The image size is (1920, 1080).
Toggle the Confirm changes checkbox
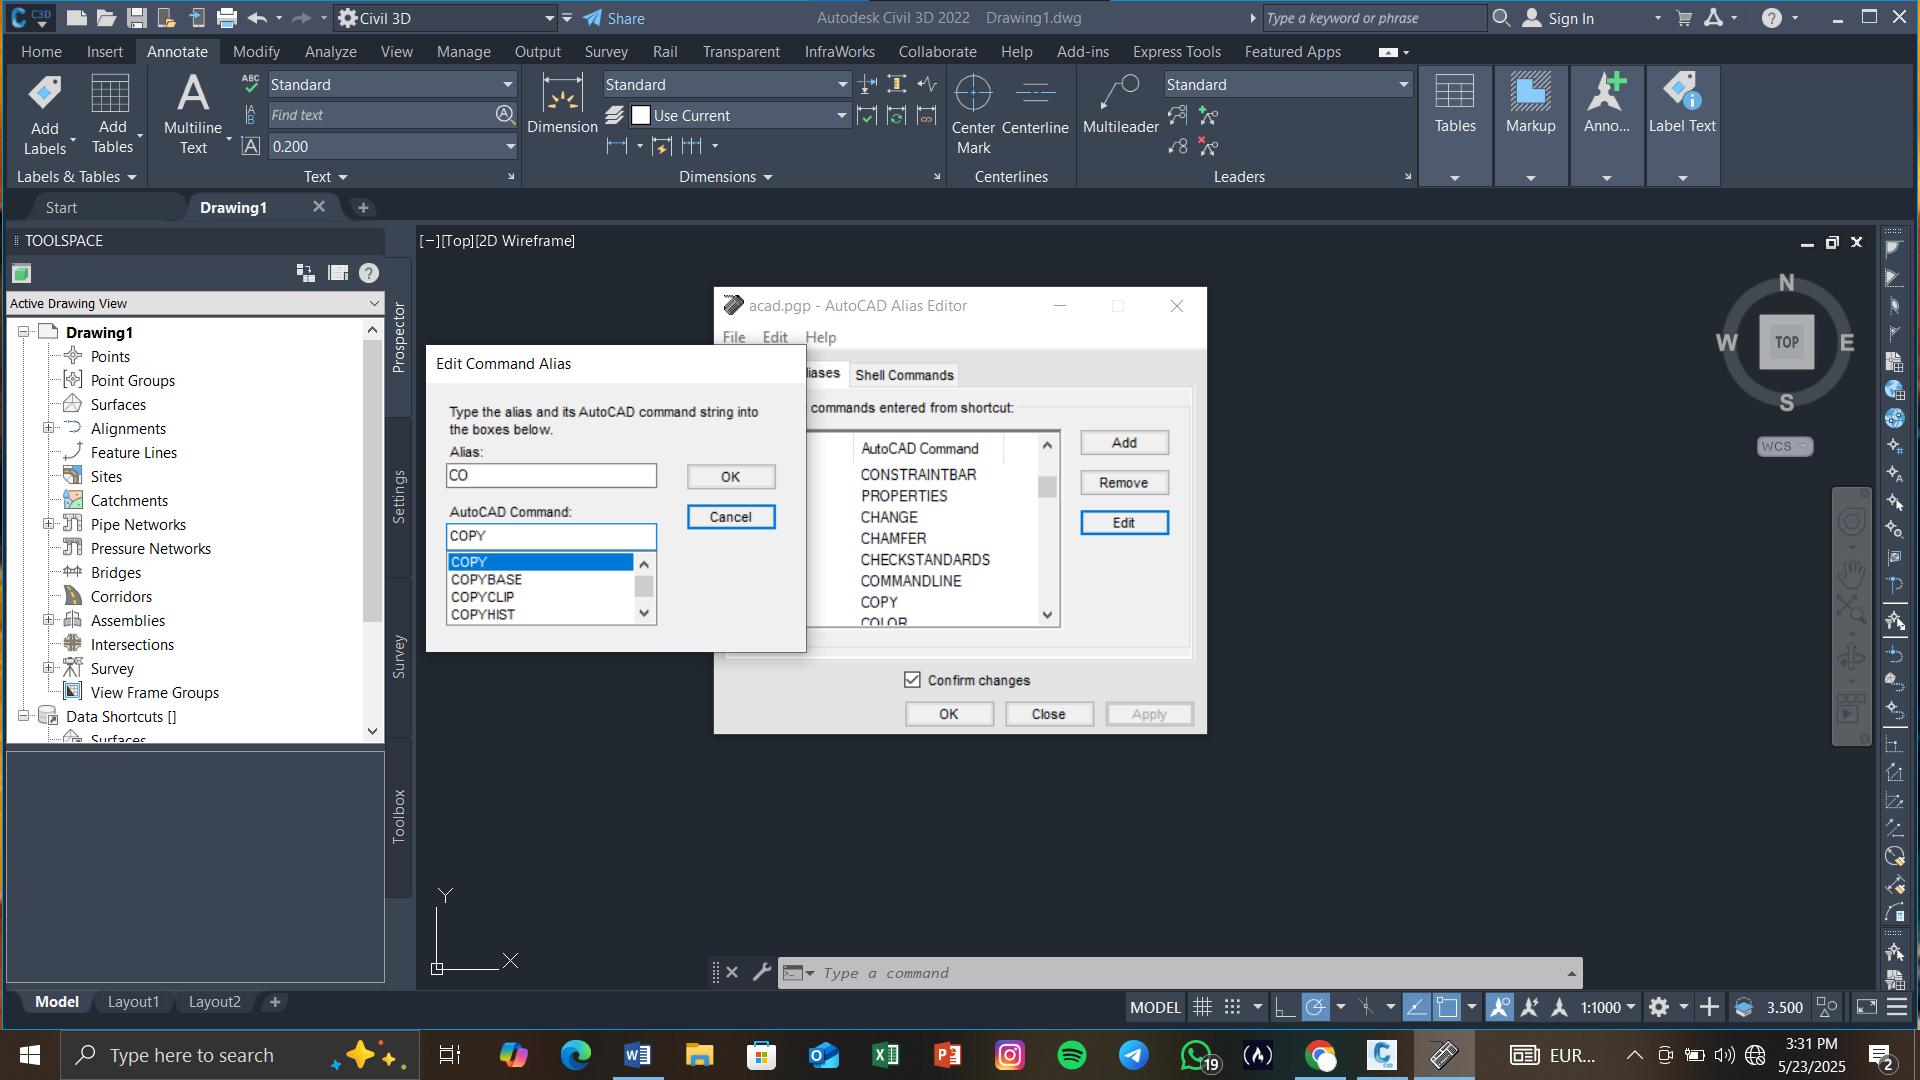point(912,680)
